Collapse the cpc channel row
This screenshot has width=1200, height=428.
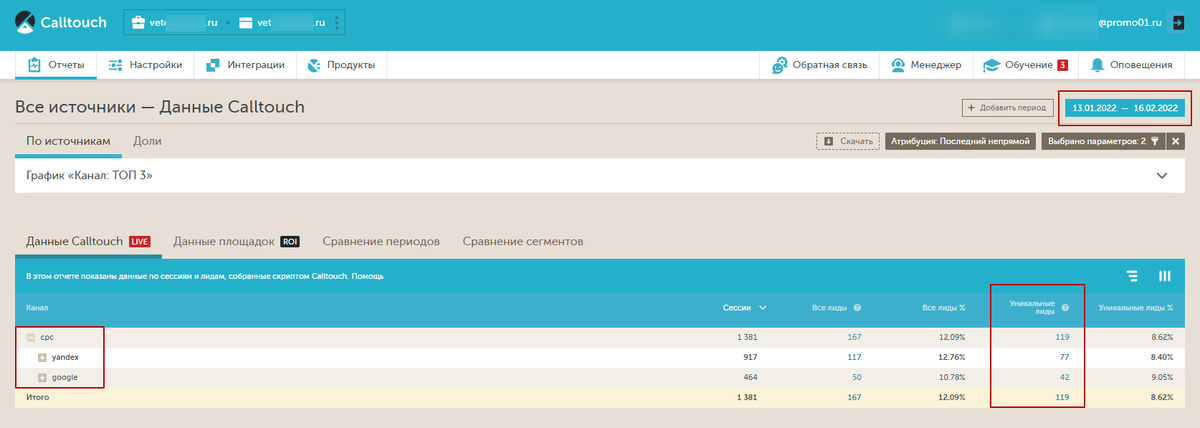(30, 338)
